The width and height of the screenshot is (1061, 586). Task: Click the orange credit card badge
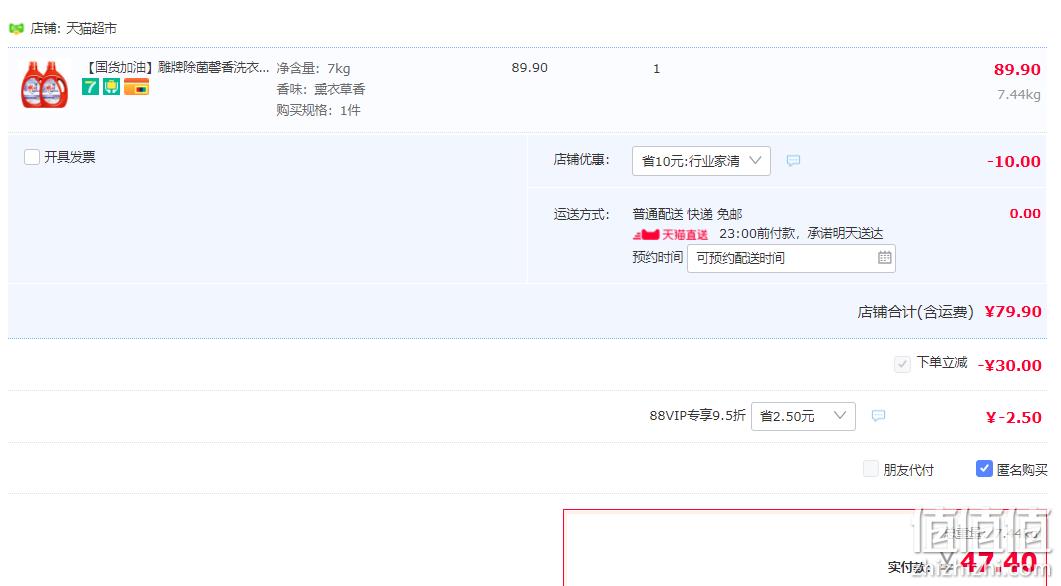point(136,87)
